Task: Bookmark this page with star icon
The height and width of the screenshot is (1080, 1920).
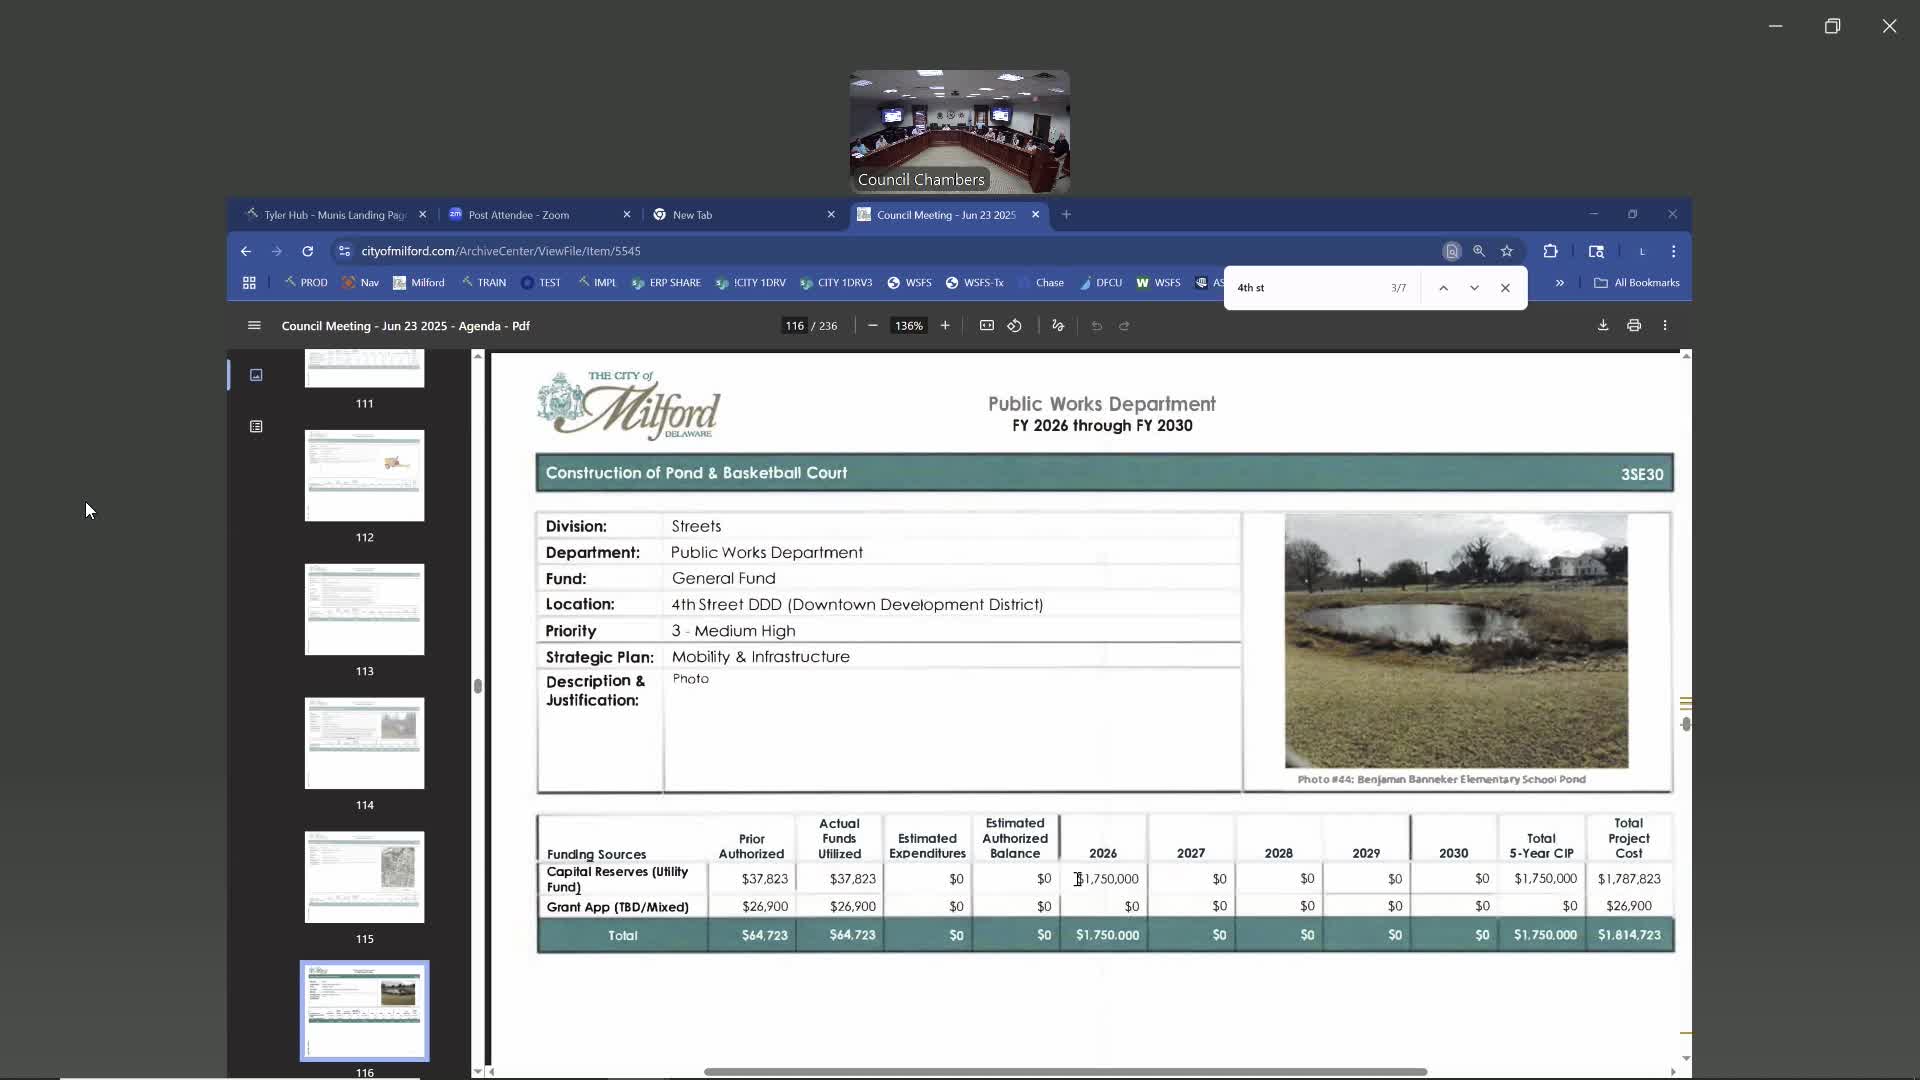Action: (1506, 251)
